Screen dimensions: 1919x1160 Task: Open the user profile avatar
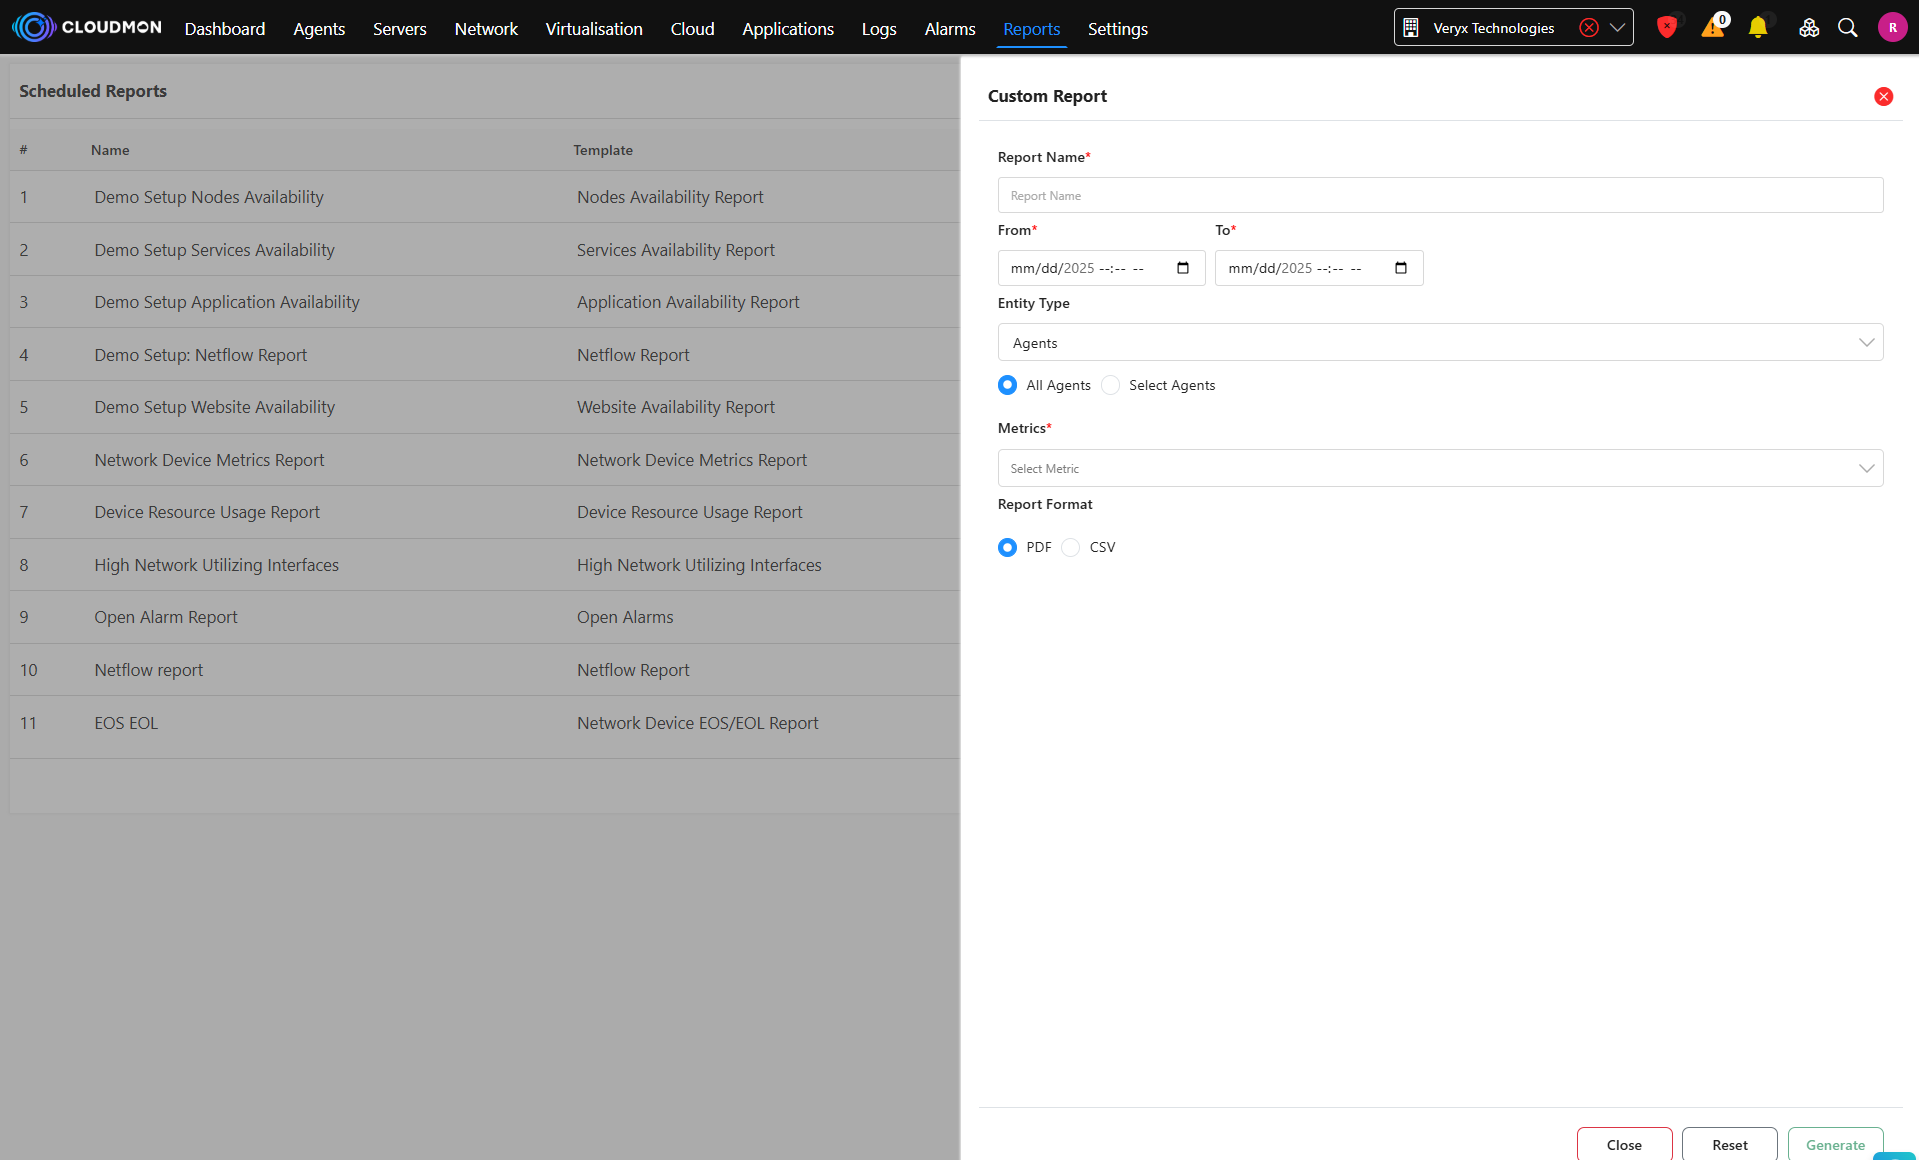[x=1892, y=28]
